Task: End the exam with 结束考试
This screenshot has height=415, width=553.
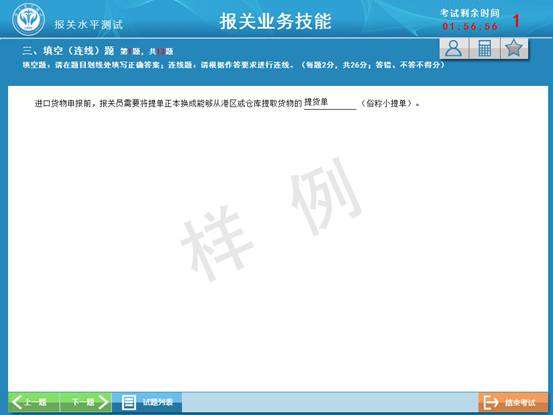Action: point(513,402)
